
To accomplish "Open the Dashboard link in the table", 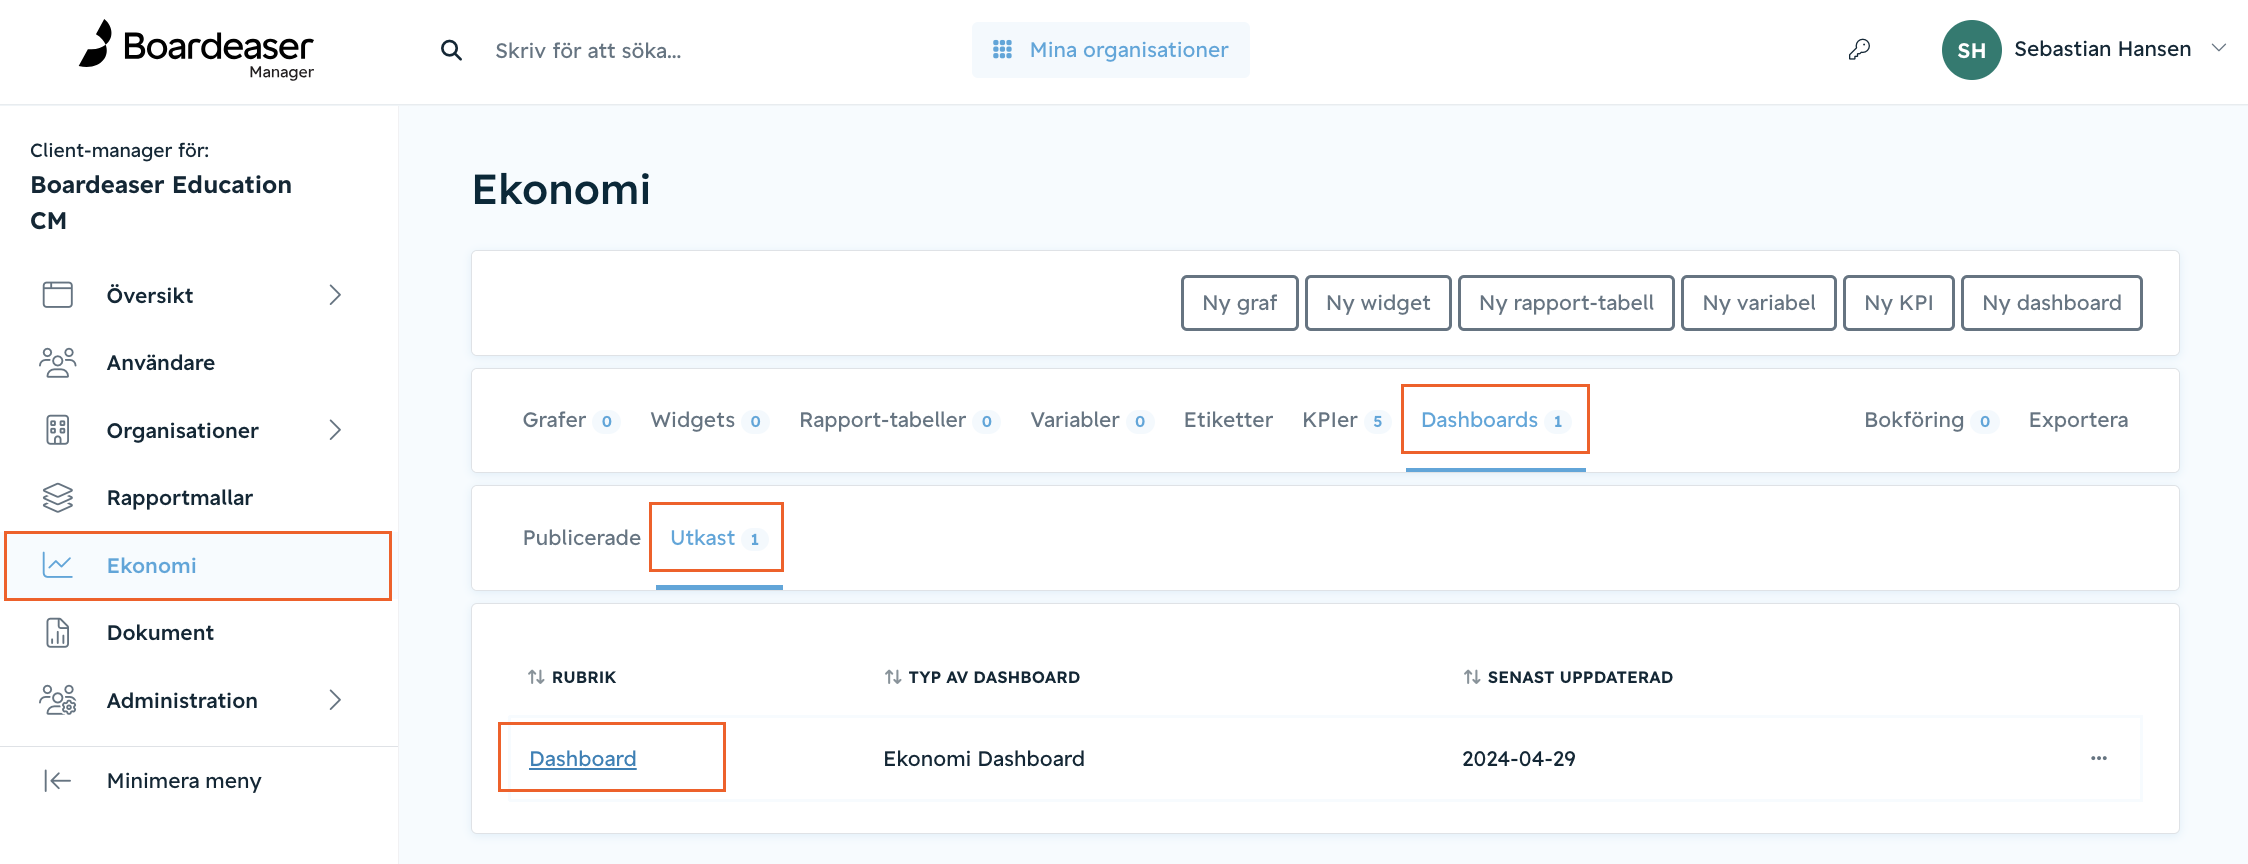I will 582,759.
